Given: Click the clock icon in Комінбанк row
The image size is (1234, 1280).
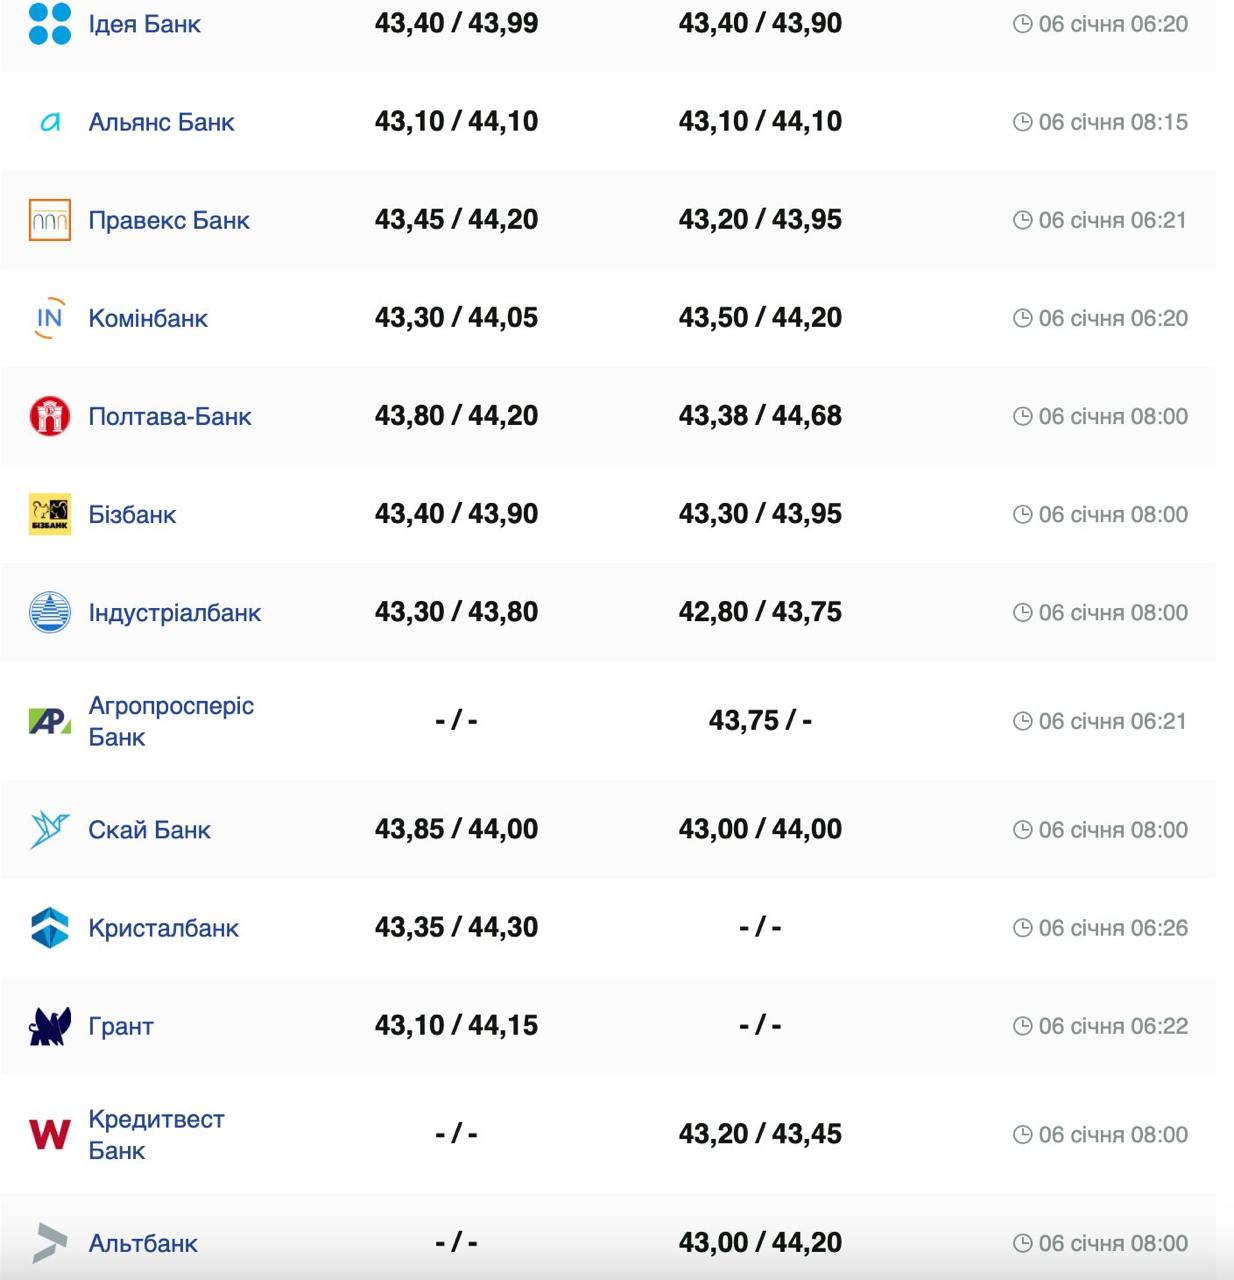Looking at the screenshot, I should (x=1022, y=318).
